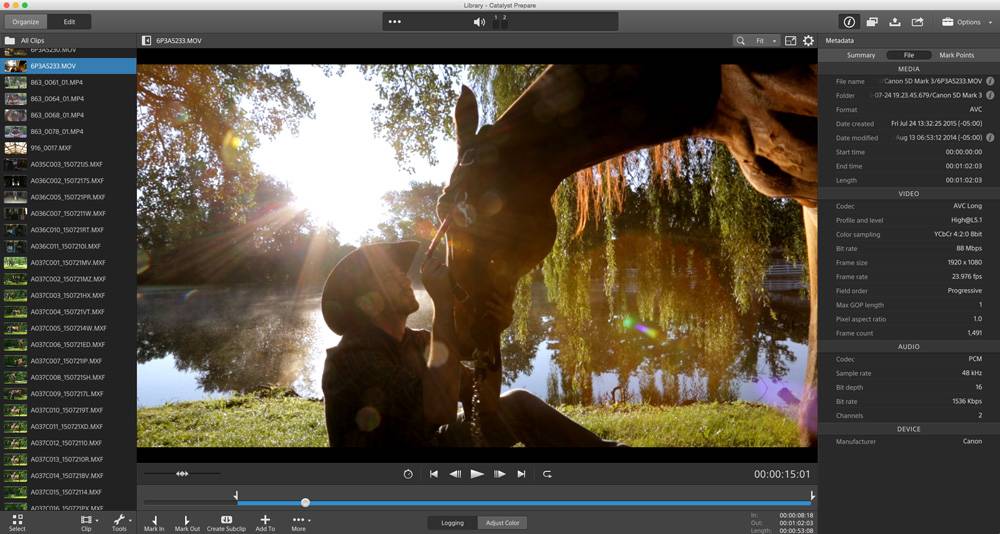Click the playback speed clock icon
1000x534 pixels.
coord(408,474)
